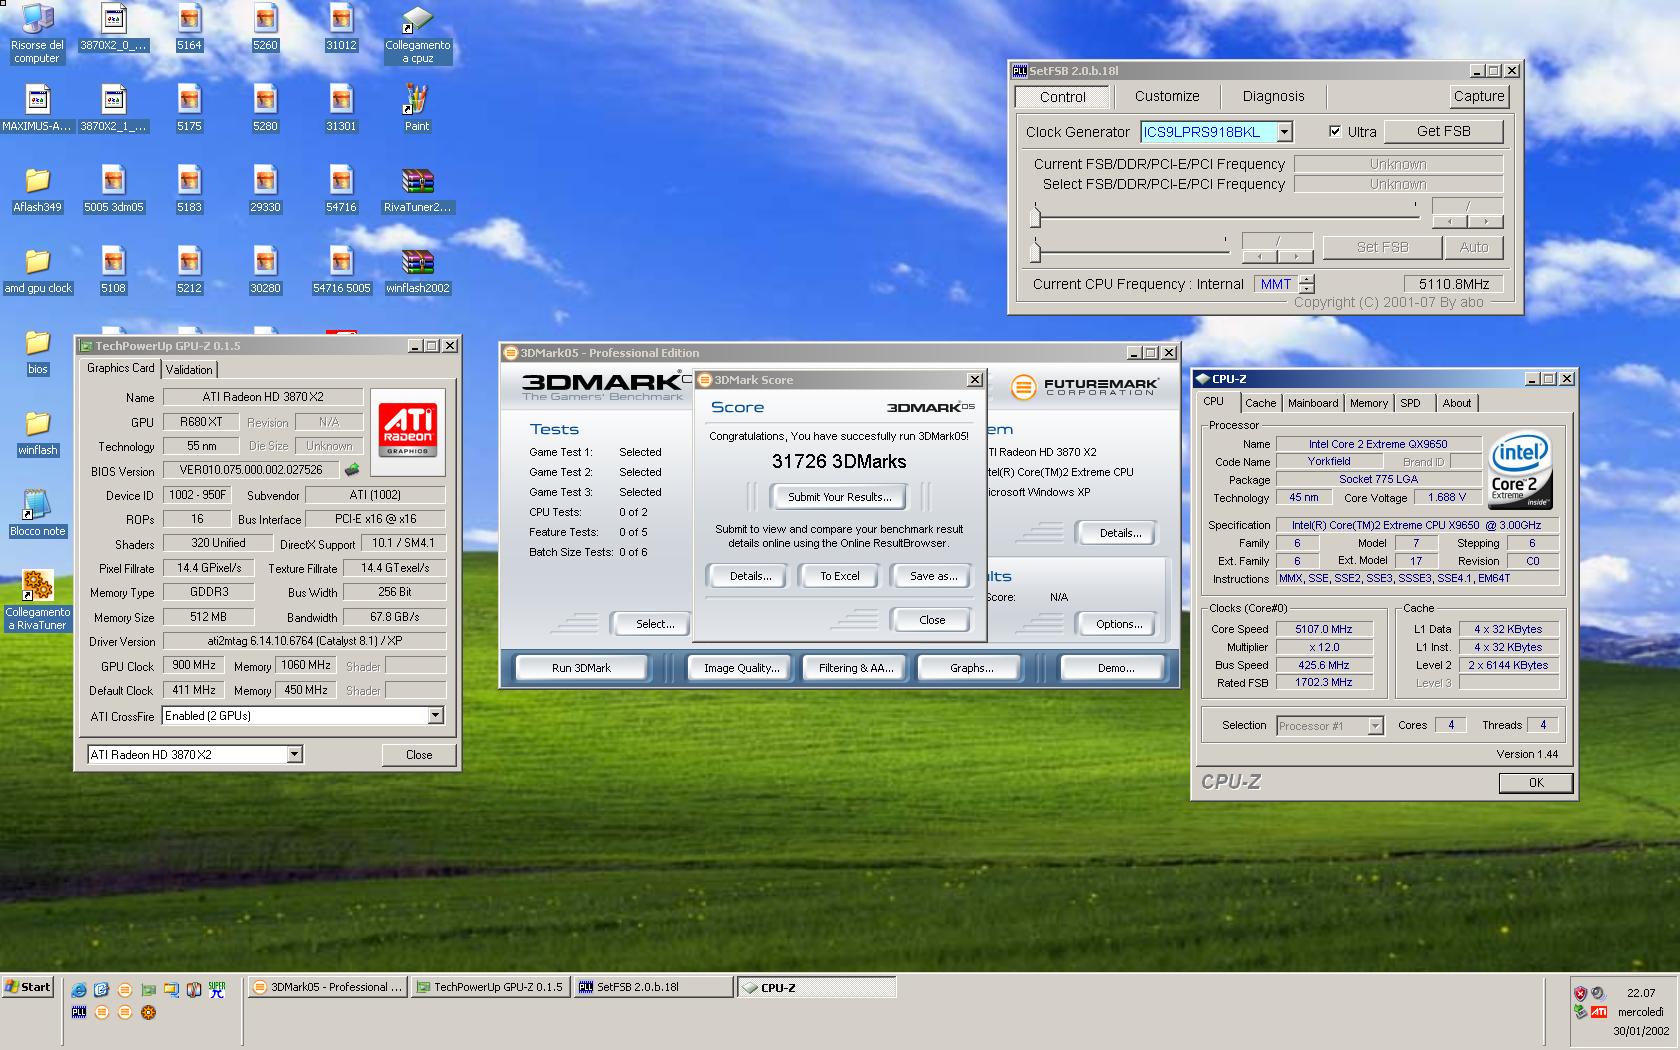The image size is (1680, 1050).
Task: Click the Capture button in SetFSB
Action: coord(1479,96)
